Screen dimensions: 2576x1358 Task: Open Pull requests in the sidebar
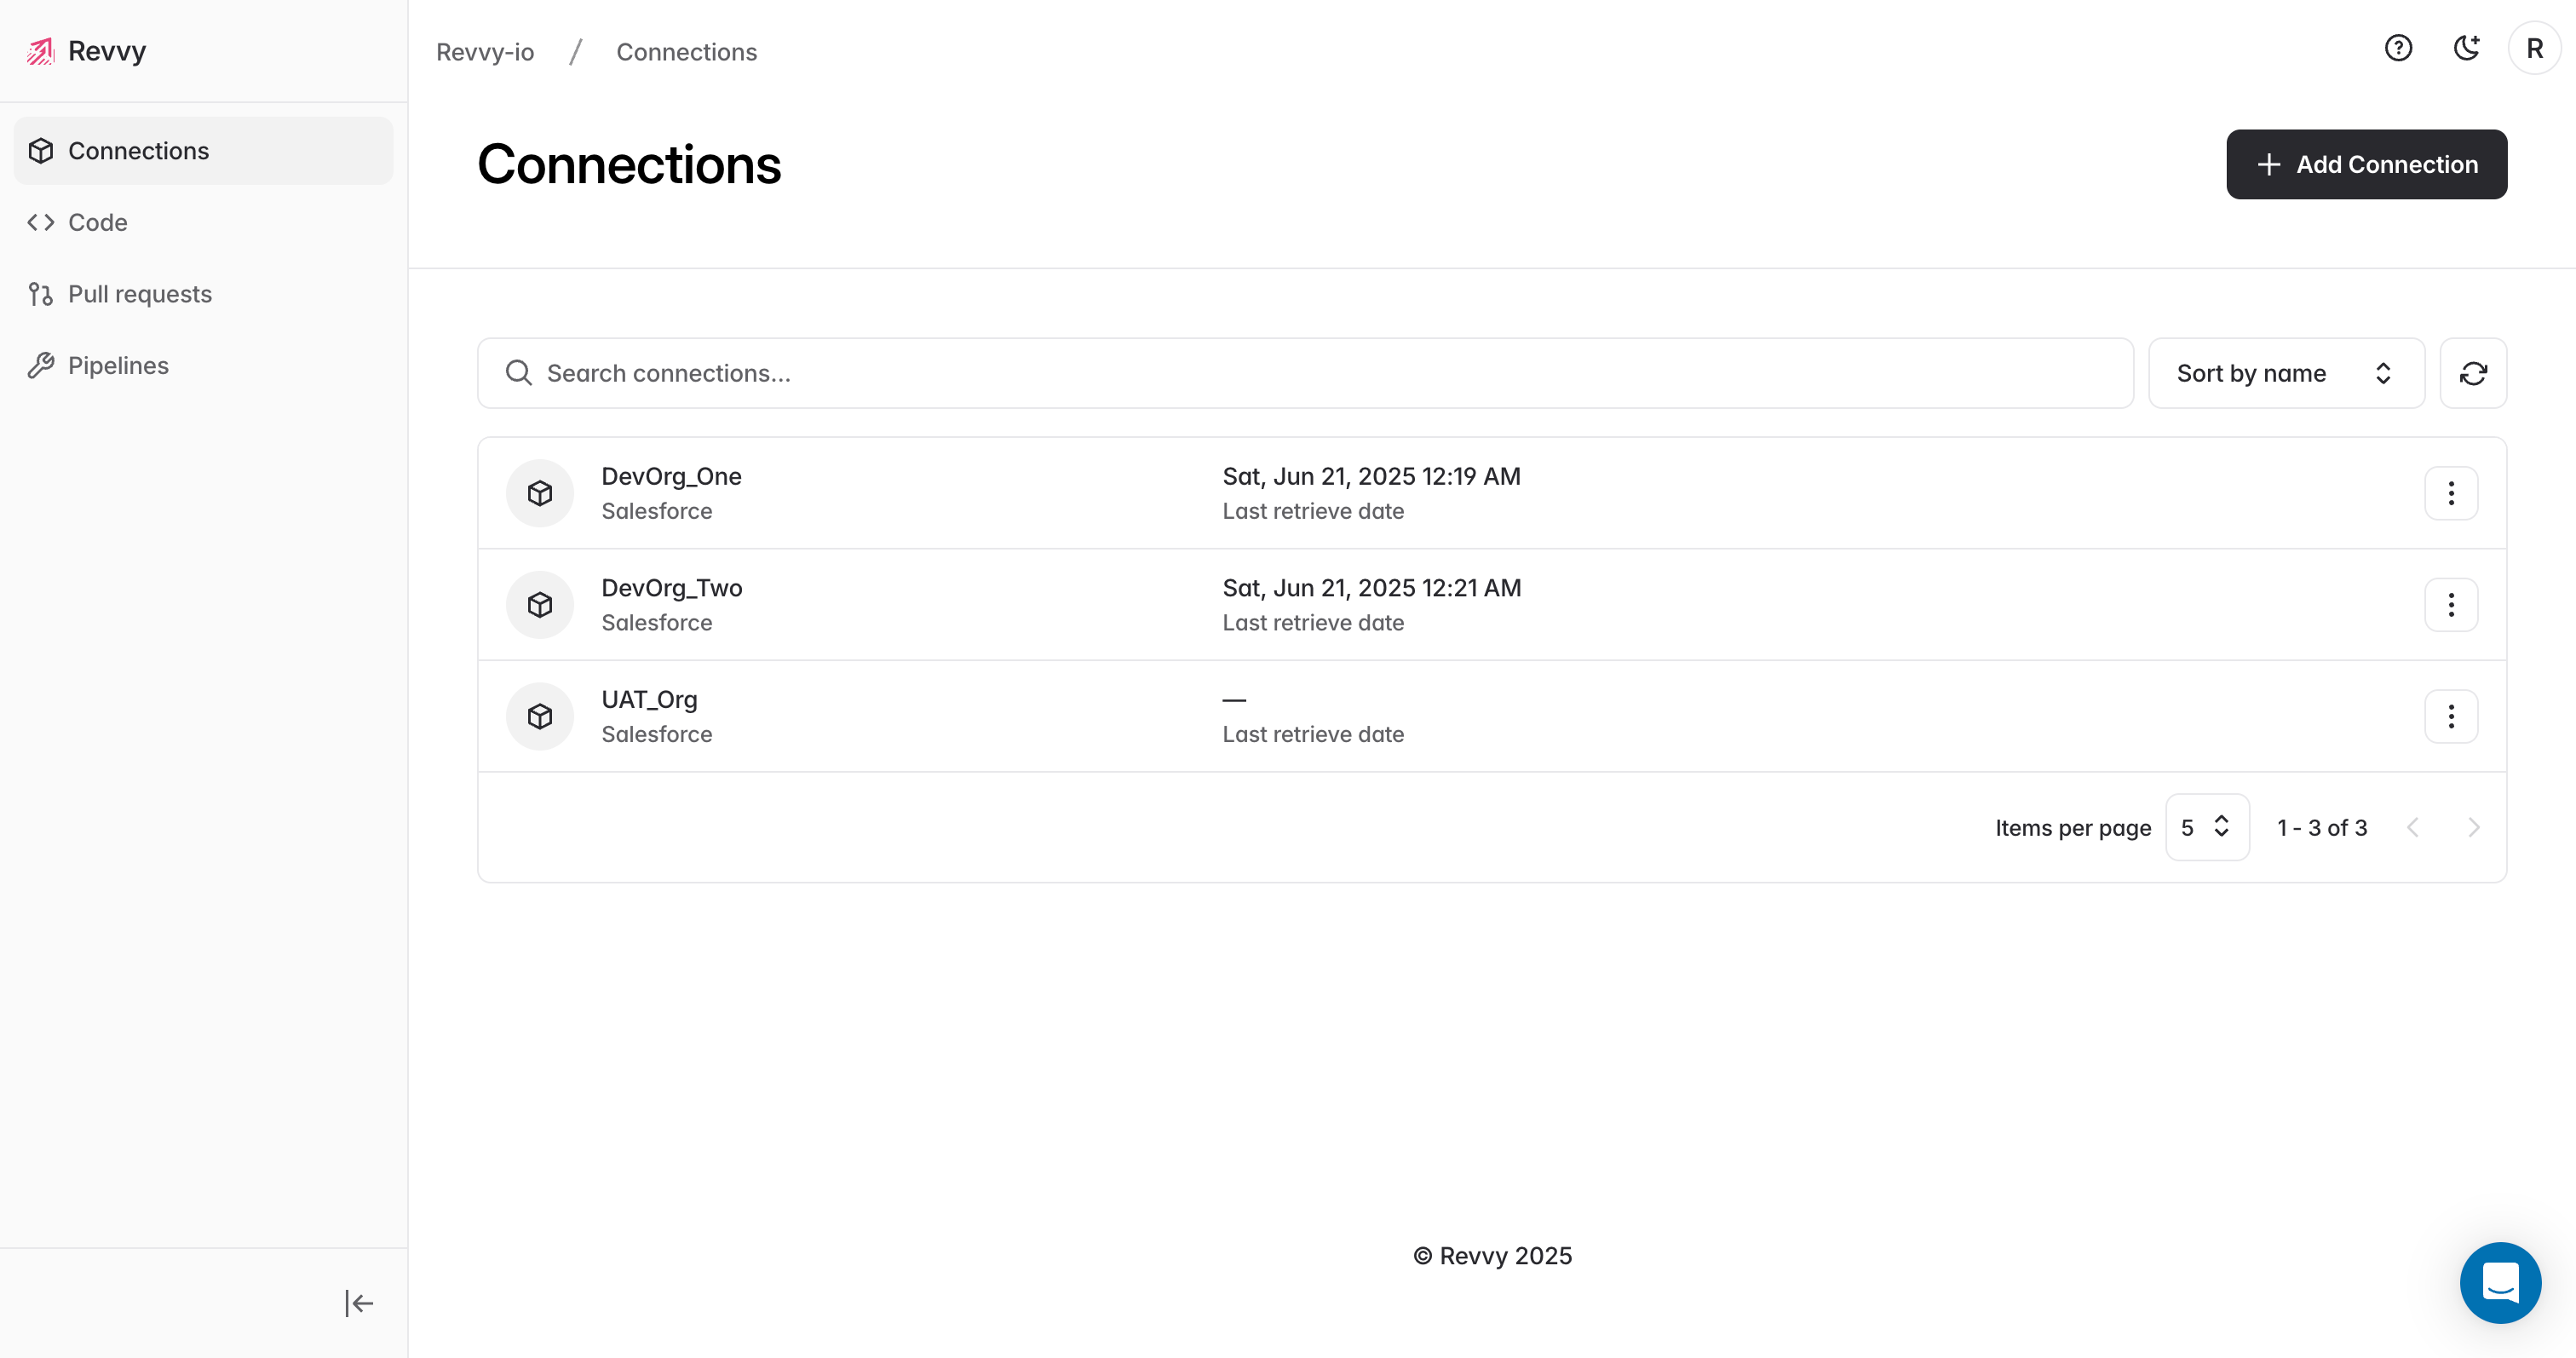[x=140, y=294]
